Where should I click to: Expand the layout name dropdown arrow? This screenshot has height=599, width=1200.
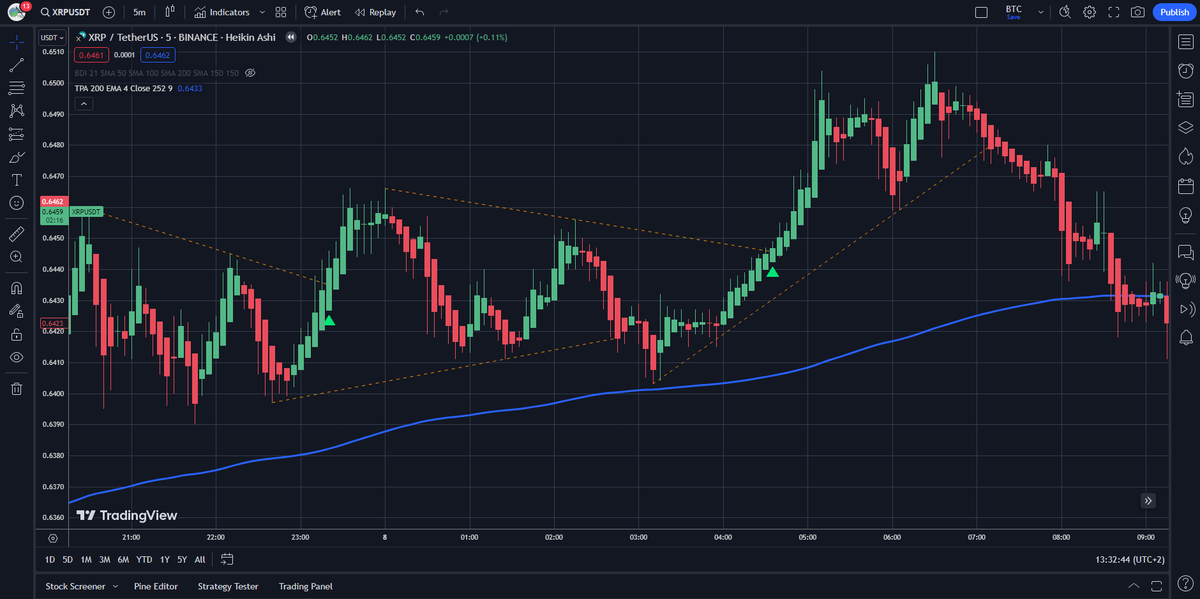coord(1041,12)
